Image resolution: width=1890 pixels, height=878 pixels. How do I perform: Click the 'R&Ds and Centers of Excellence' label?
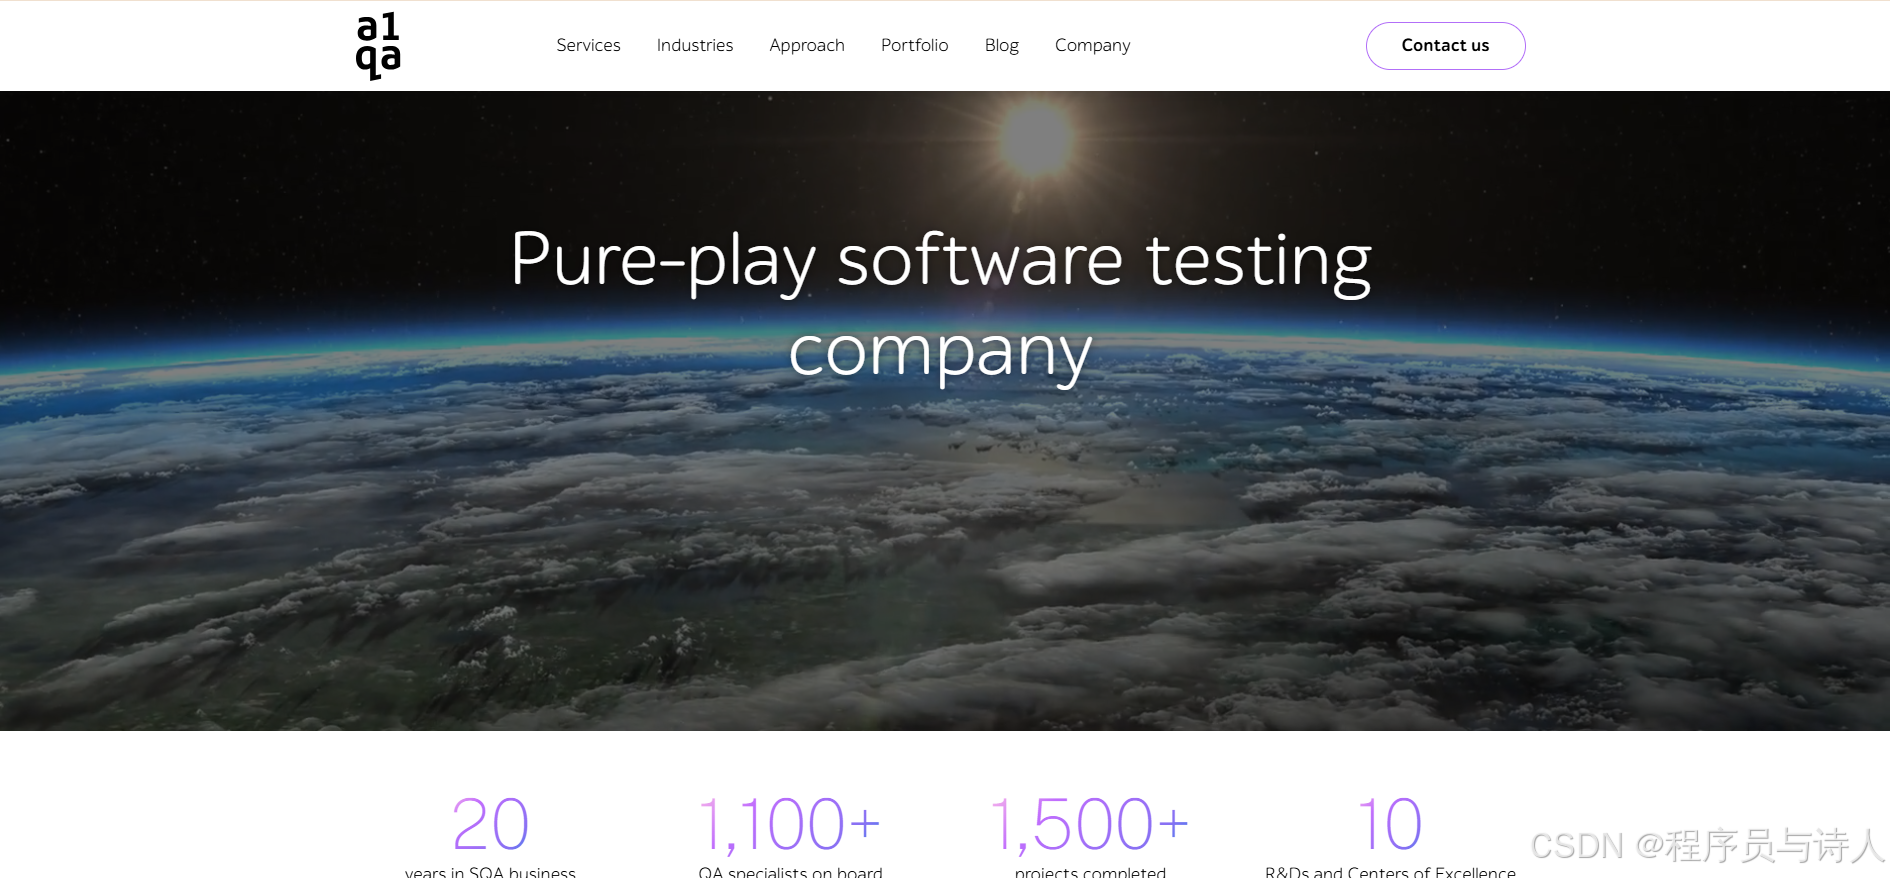tap(1390, 871)
